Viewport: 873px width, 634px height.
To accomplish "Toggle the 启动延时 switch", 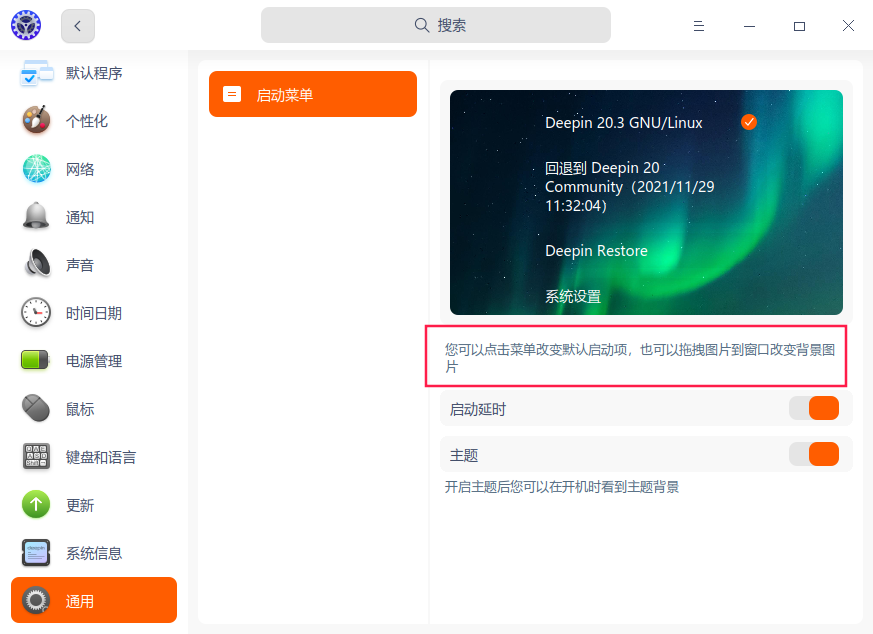I will (x=814, y=408).
